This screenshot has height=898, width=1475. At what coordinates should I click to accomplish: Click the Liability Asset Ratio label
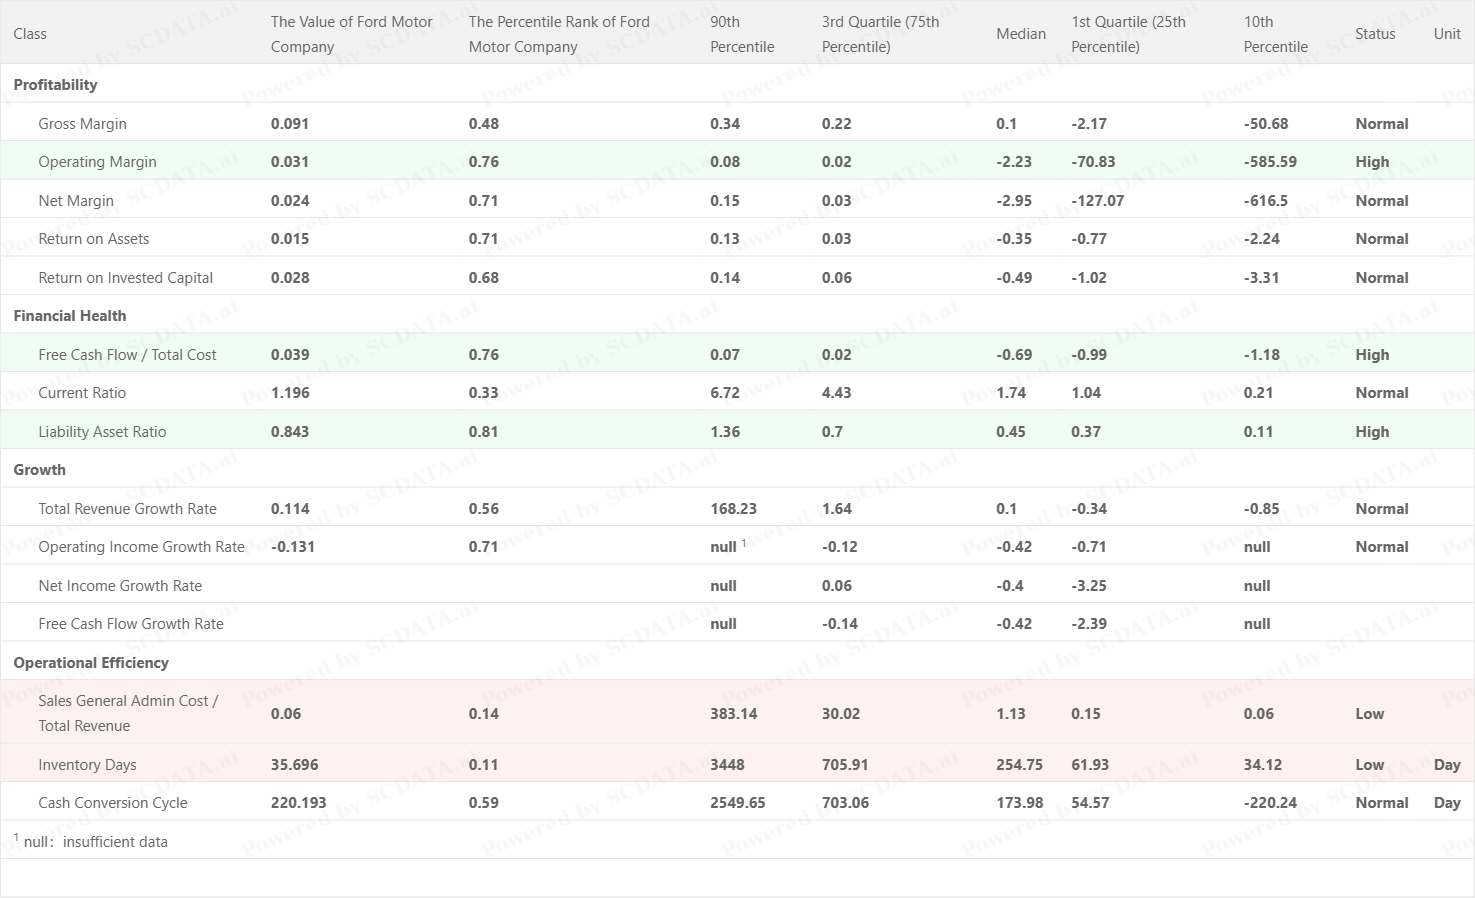point(102,432)
